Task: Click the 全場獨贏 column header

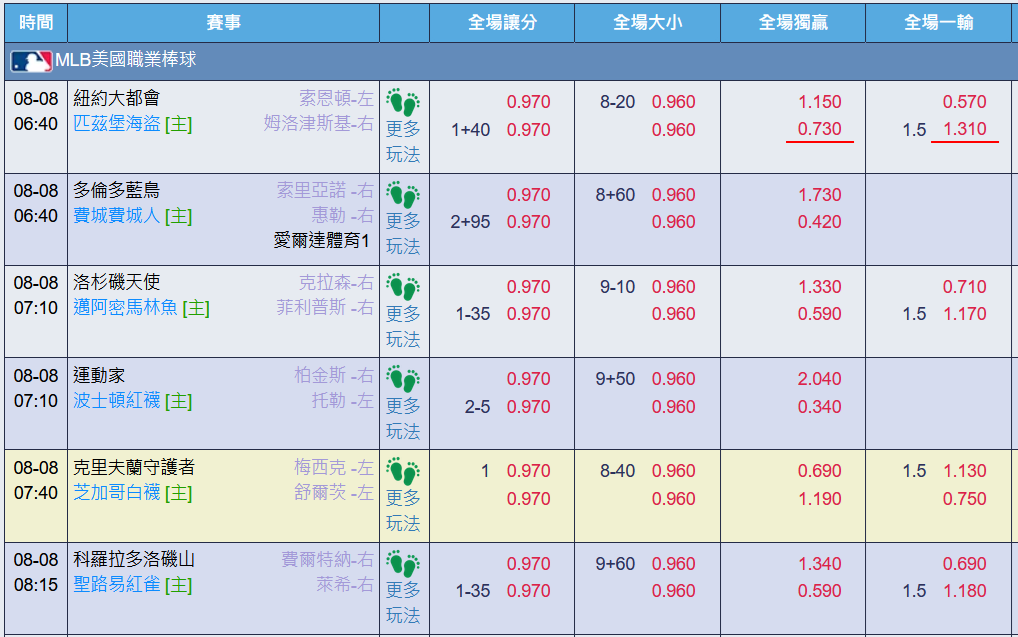Action: click(x=793, y=23)
